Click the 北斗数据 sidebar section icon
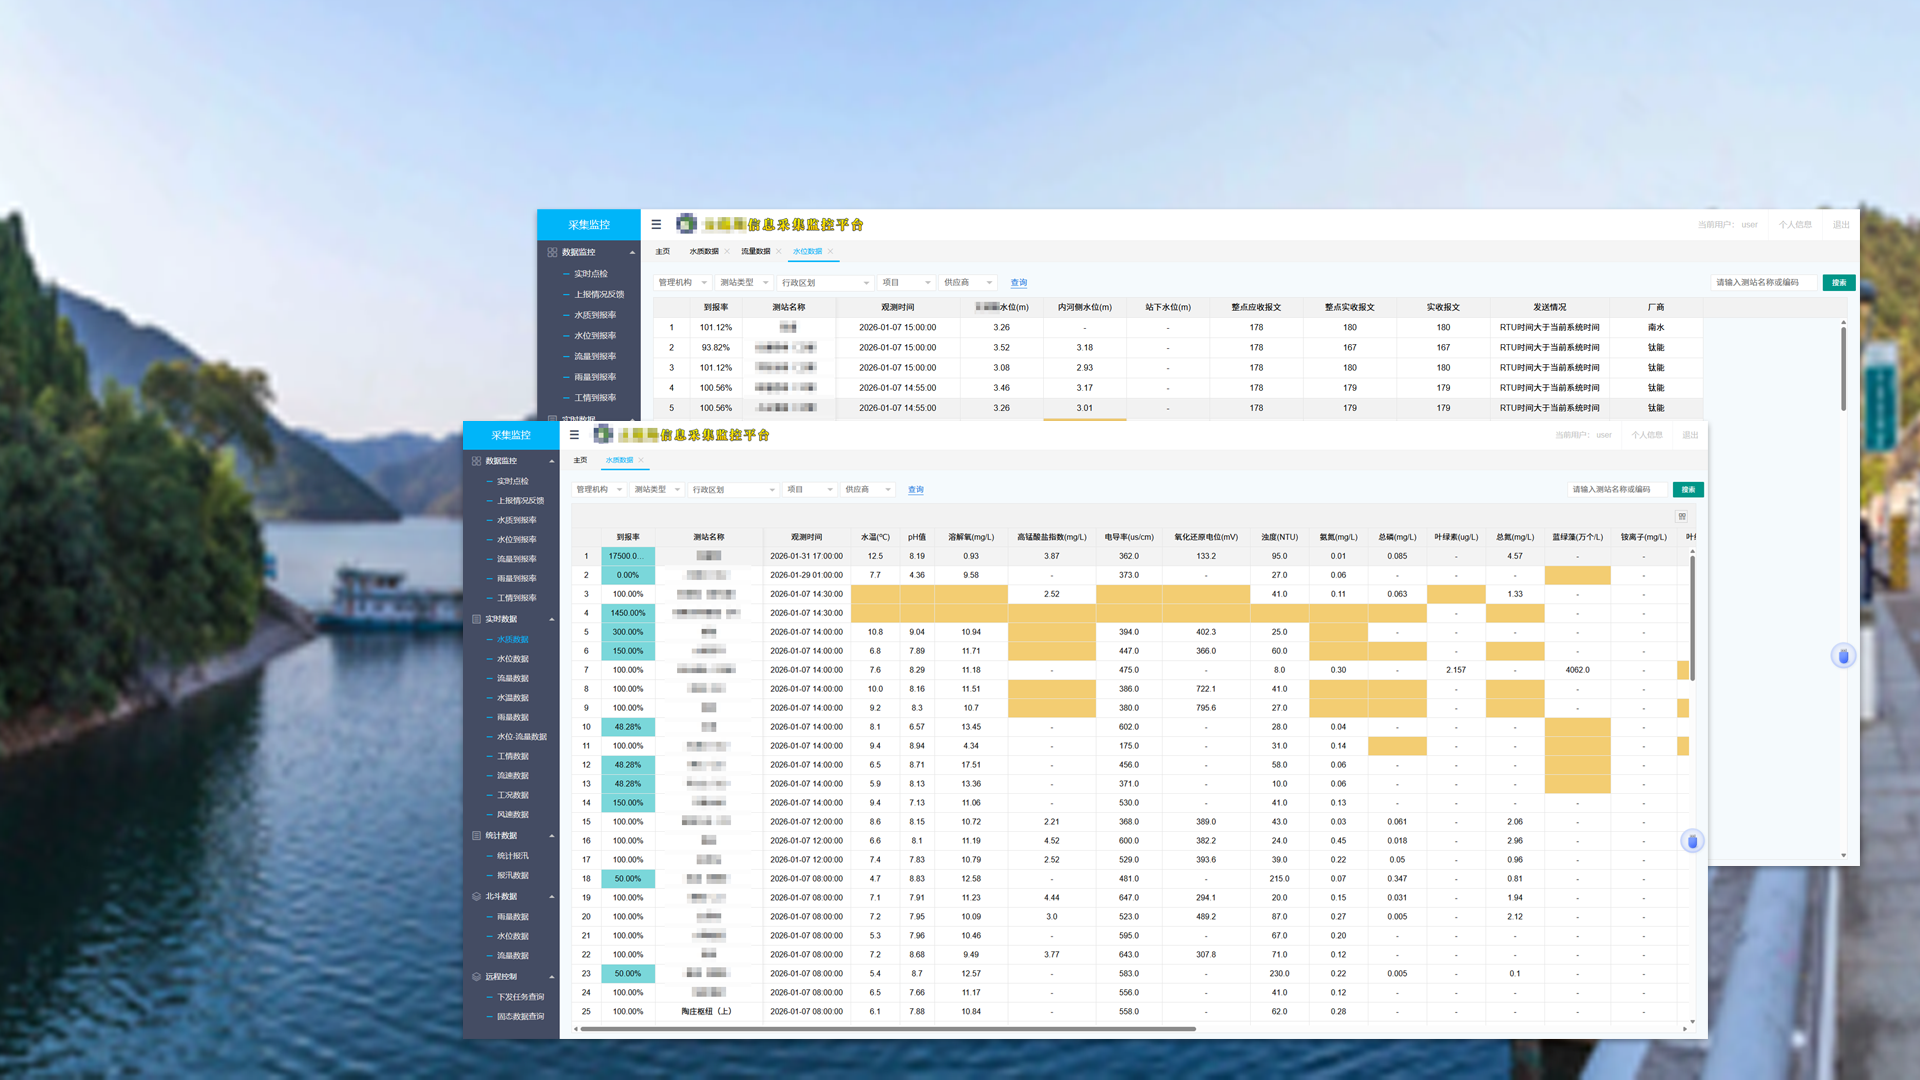Viewport: 1920px width, 1080px height. 476,896
